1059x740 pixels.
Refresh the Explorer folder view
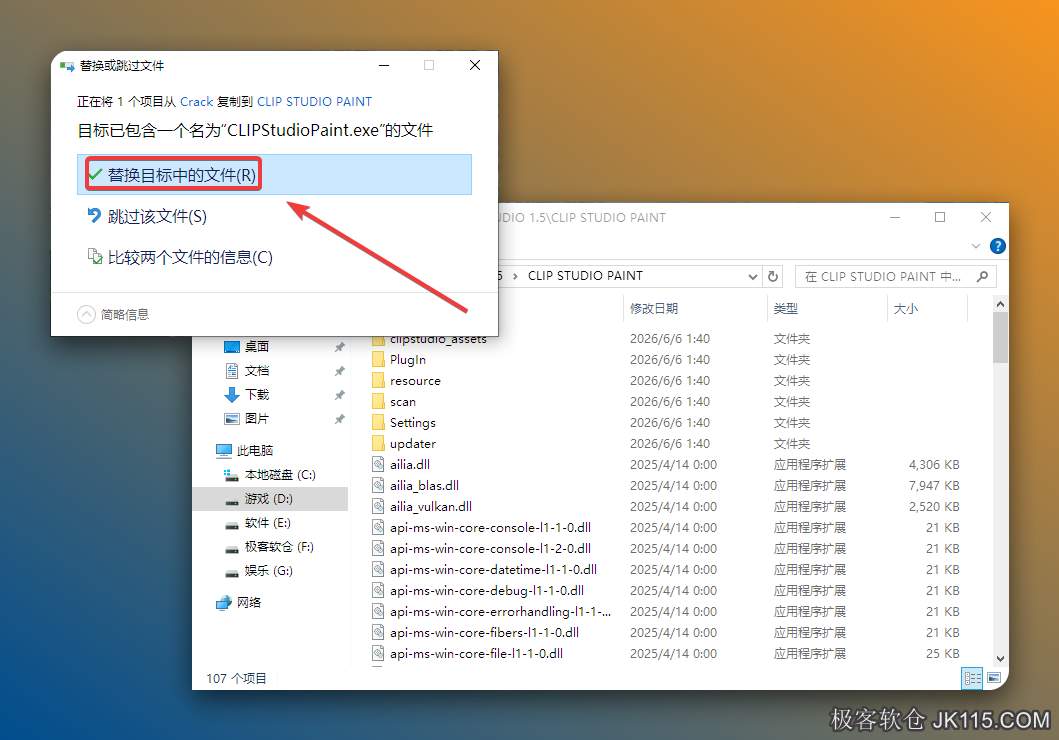click(773, 276)
